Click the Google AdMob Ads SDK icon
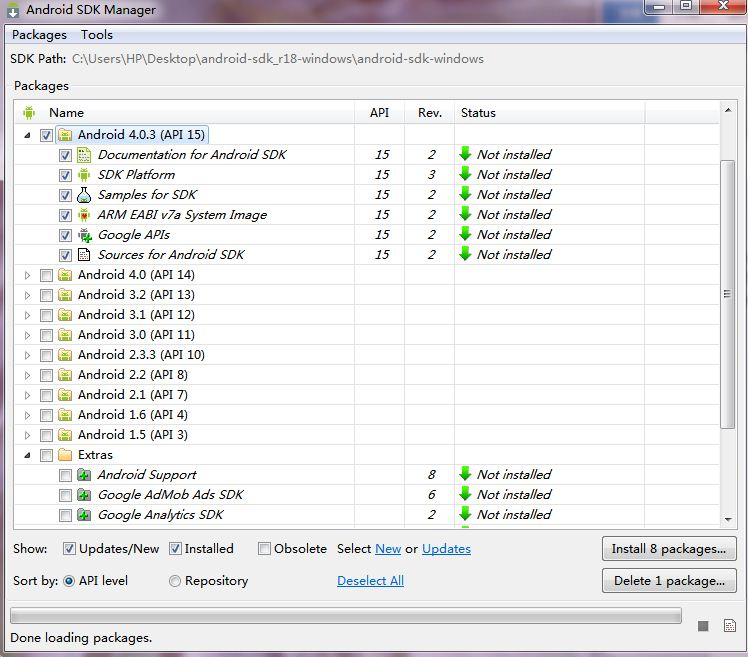The height and width of the screenshot is (657, 748). pos(84,495)
